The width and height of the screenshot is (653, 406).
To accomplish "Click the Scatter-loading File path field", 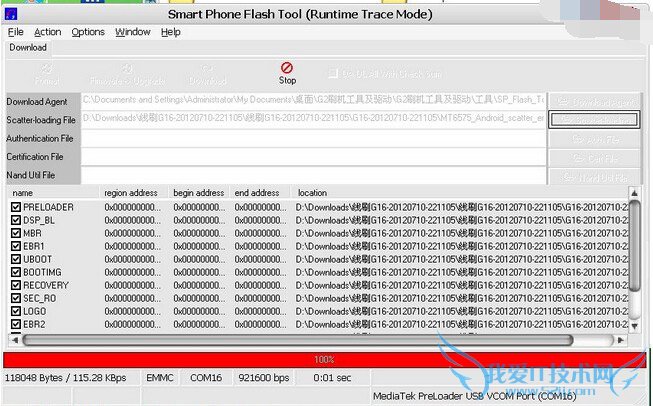I will pyautogui.click(x=313, y=119).
